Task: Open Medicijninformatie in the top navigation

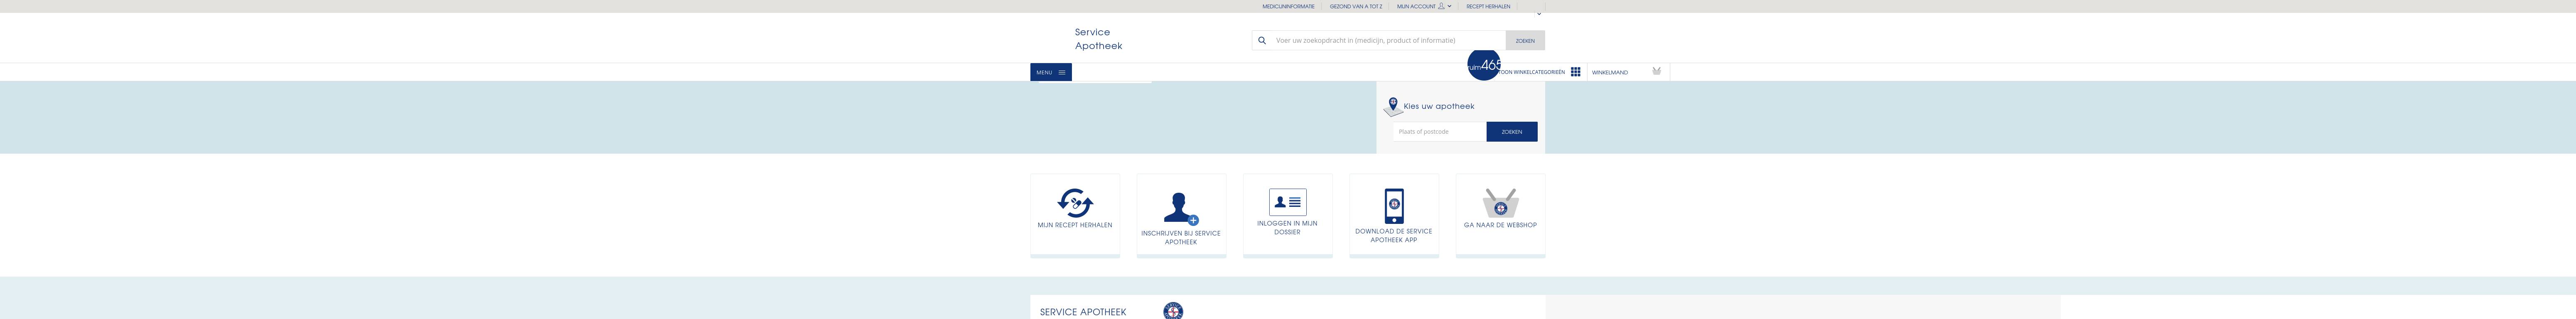Action: pos(1288,6)
